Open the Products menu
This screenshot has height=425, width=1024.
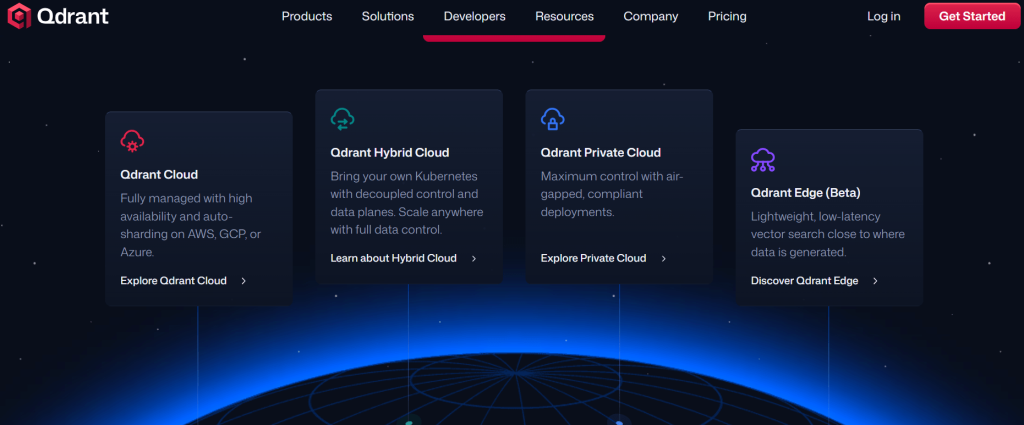point(307,16)
